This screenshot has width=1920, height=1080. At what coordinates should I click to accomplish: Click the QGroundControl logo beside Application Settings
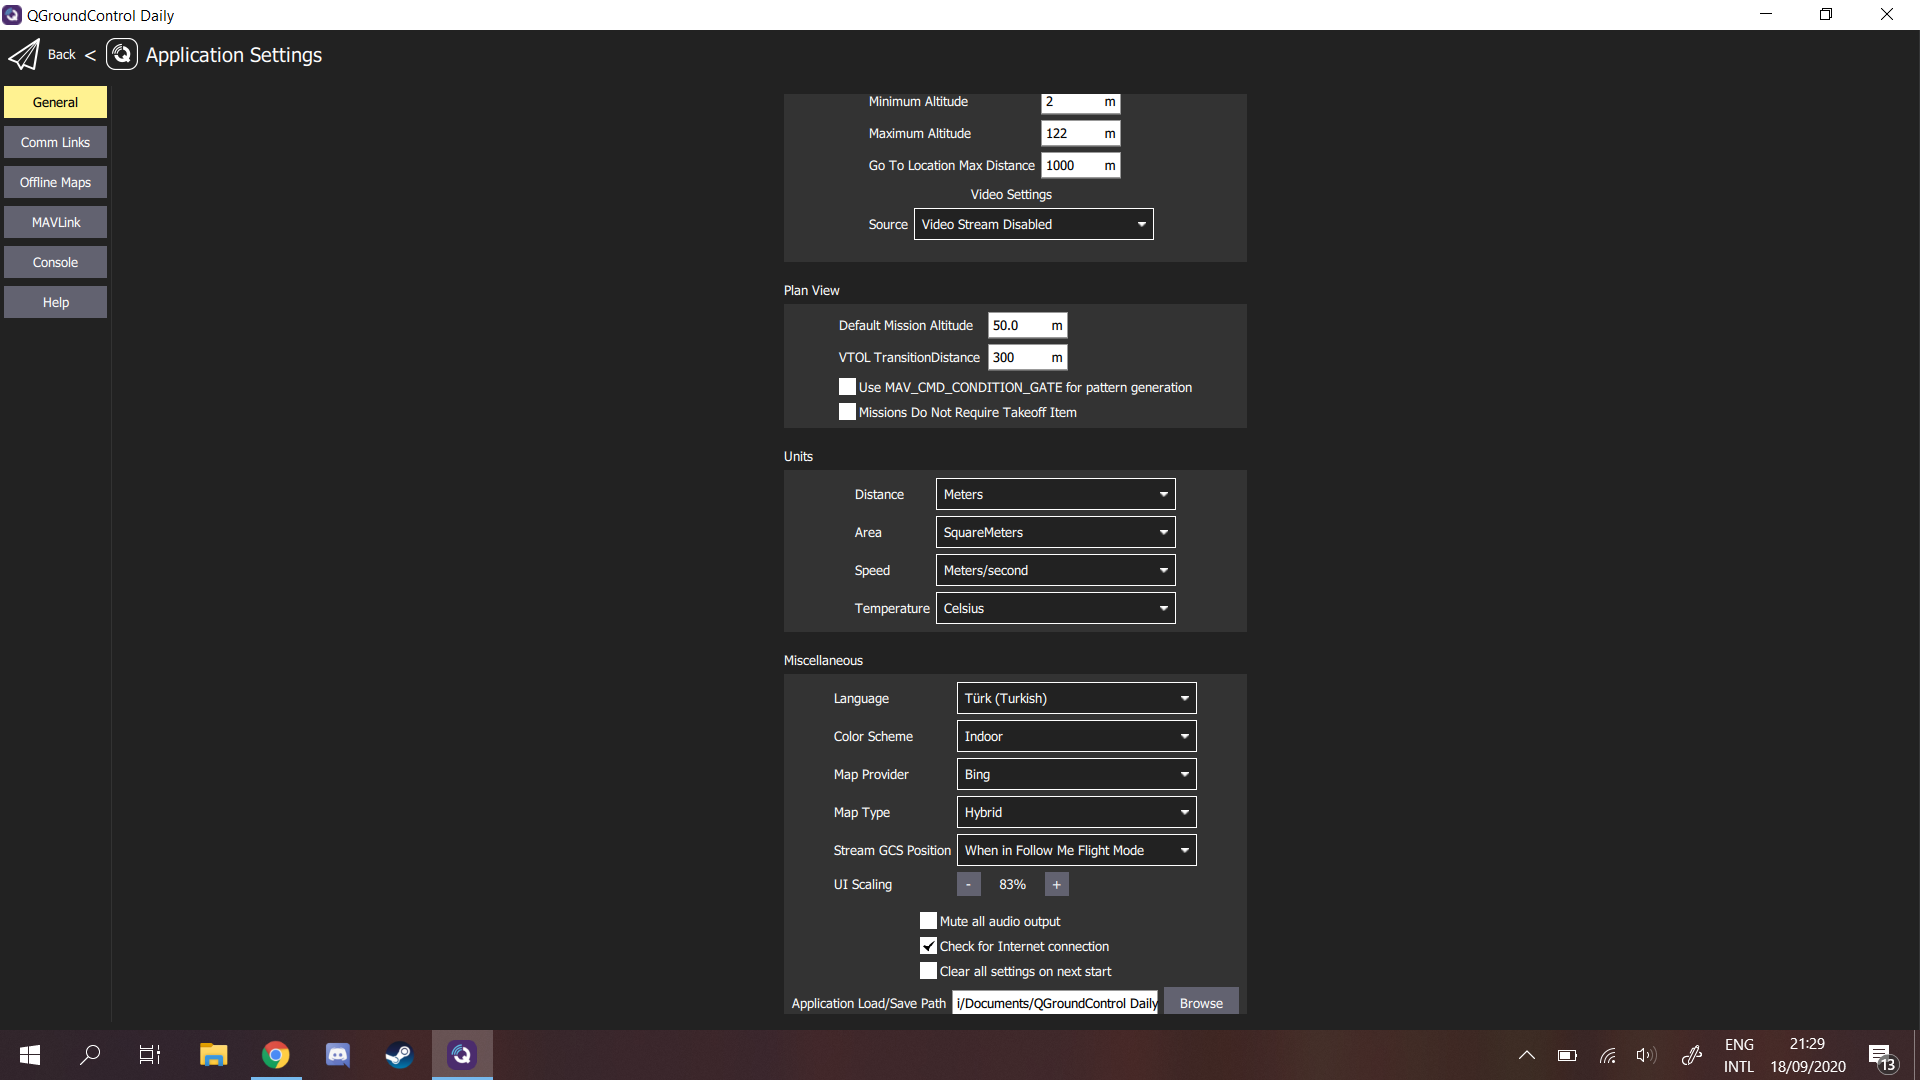(121, 54)
